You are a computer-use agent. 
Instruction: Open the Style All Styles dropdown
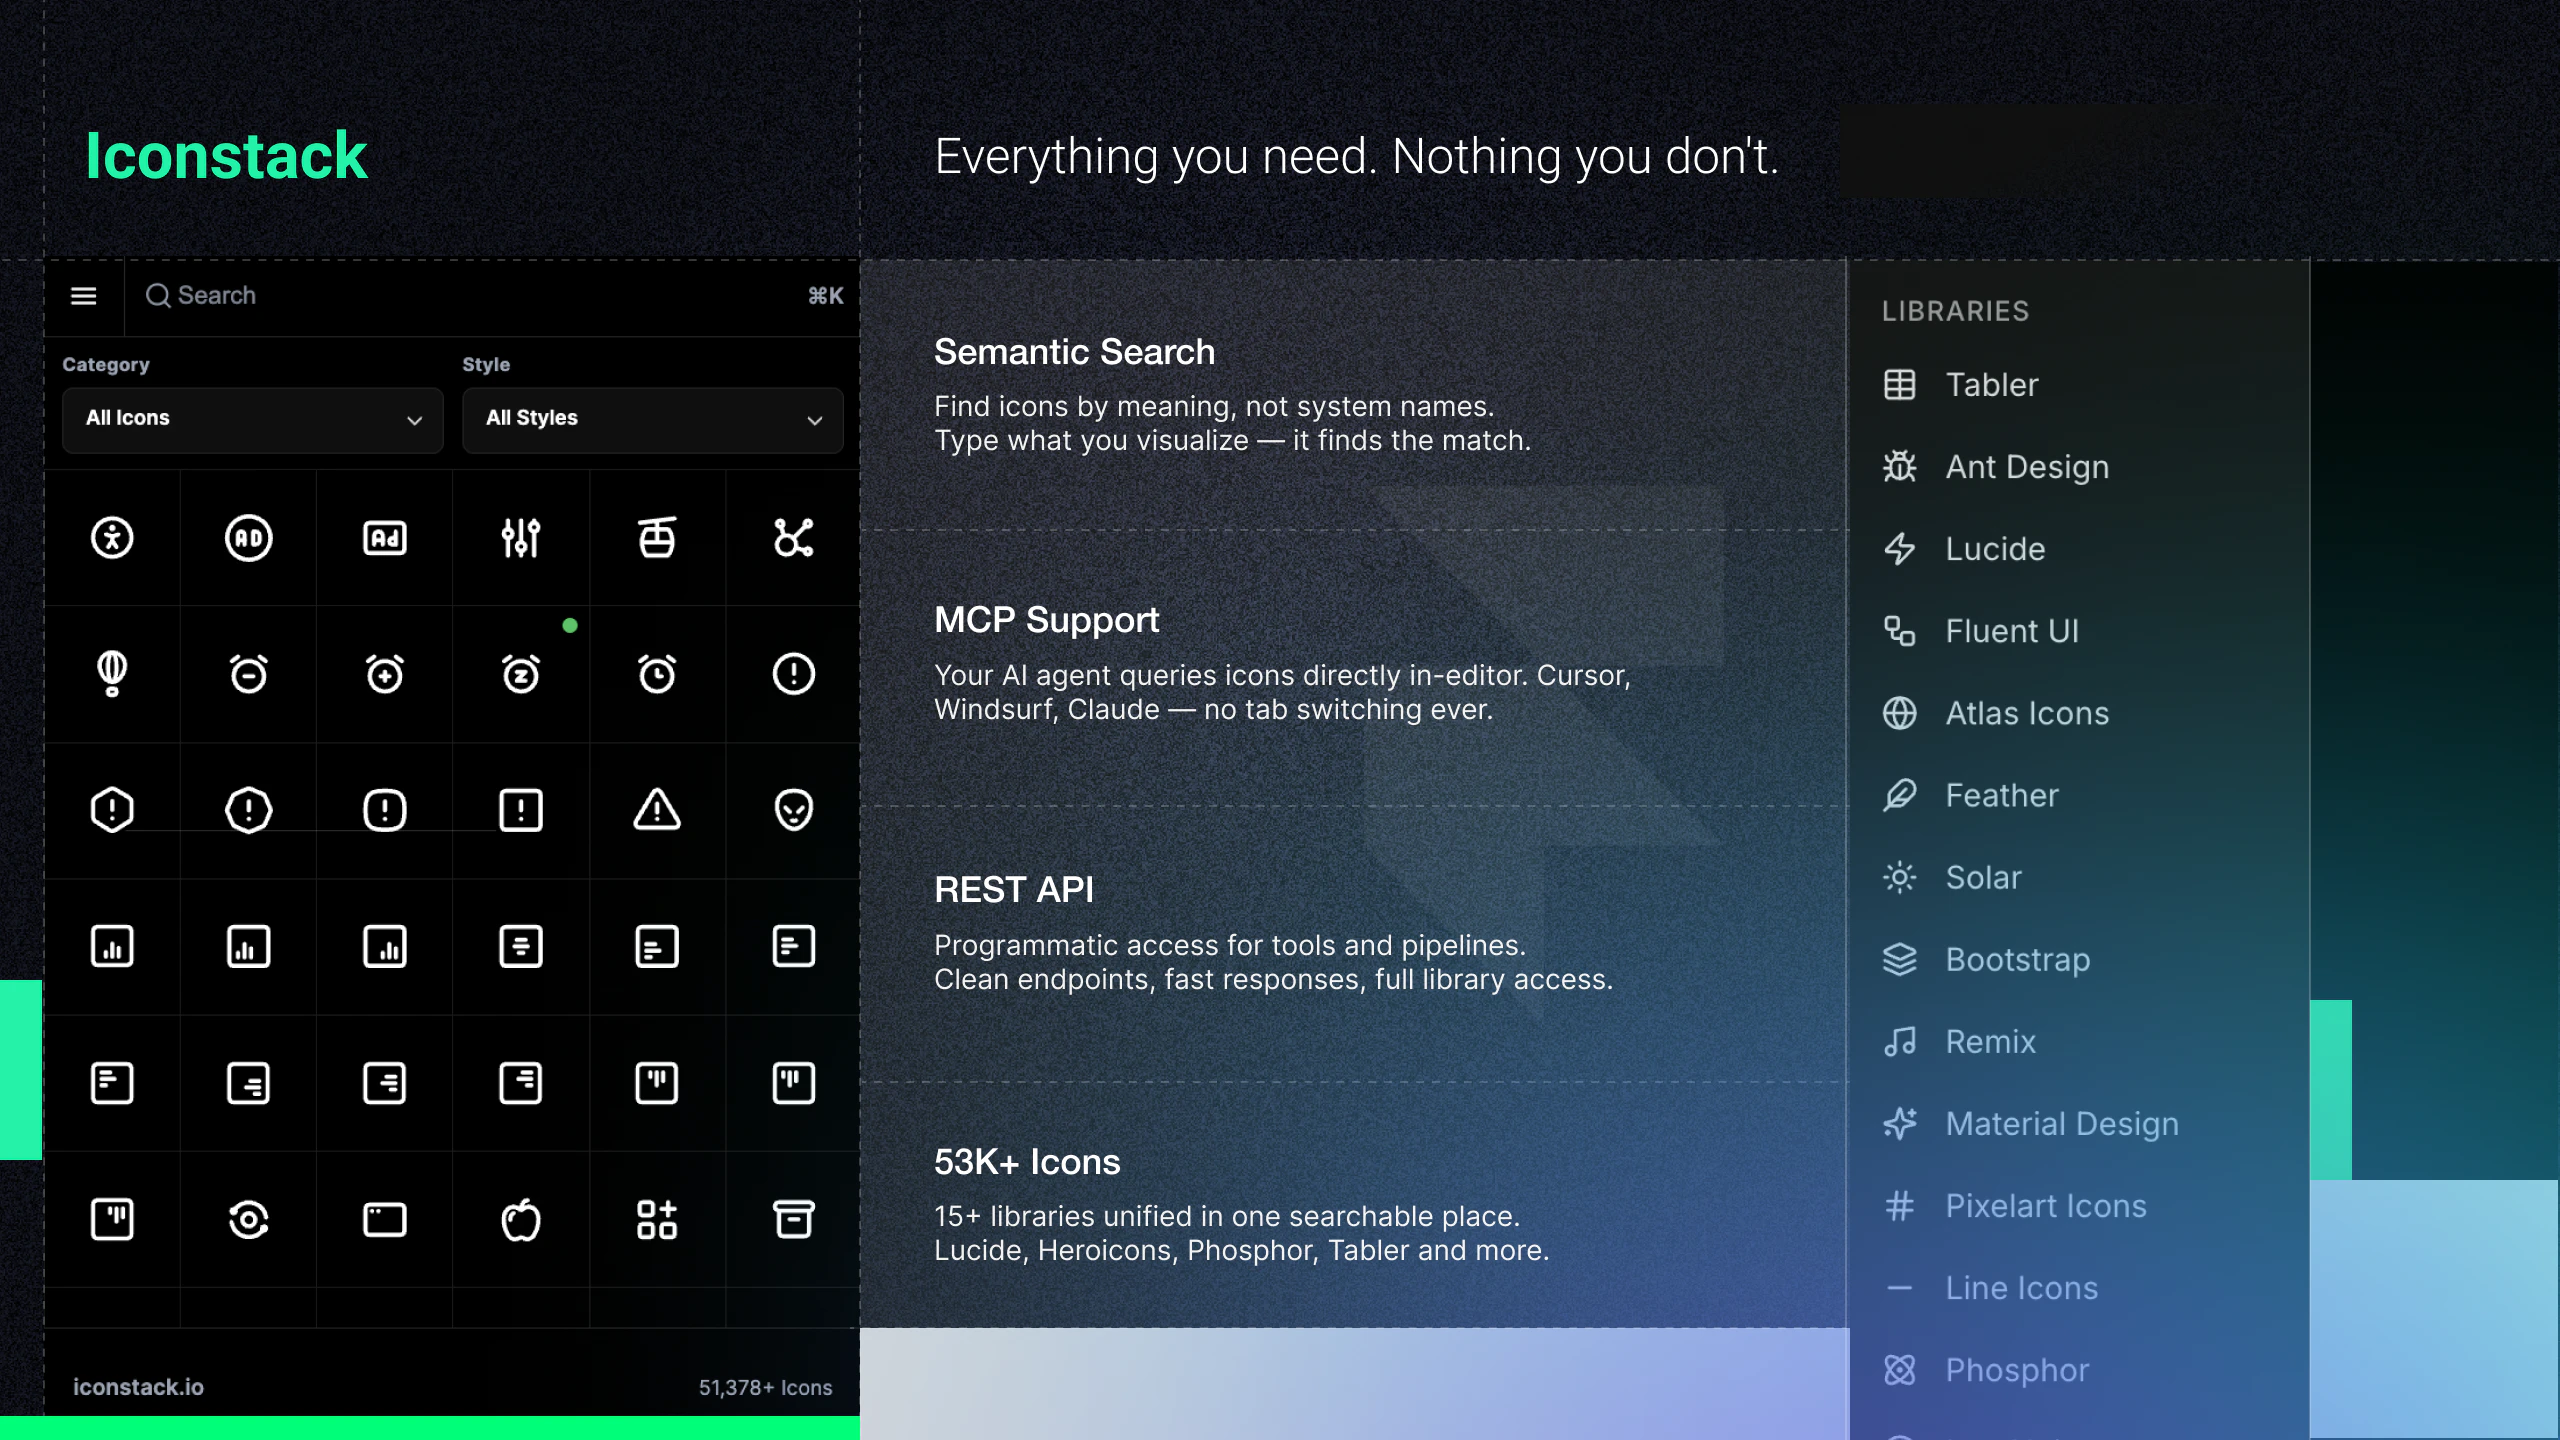click(653, 419)
